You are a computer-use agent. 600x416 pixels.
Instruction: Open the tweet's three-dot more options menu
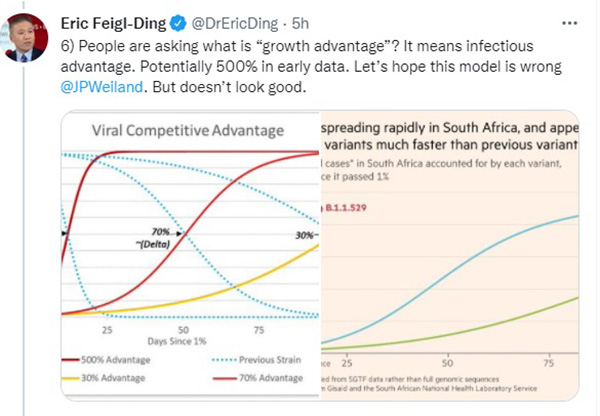pos(570,20)
